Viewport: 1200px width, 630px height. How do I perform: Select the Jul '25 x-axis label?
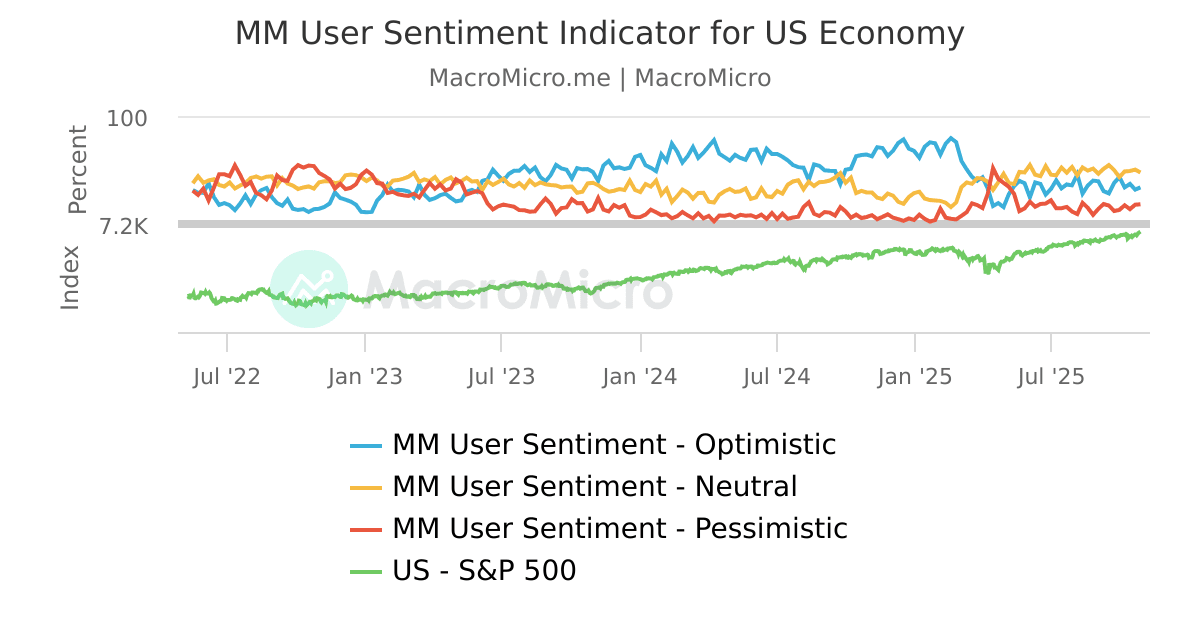coord(1051,377)
